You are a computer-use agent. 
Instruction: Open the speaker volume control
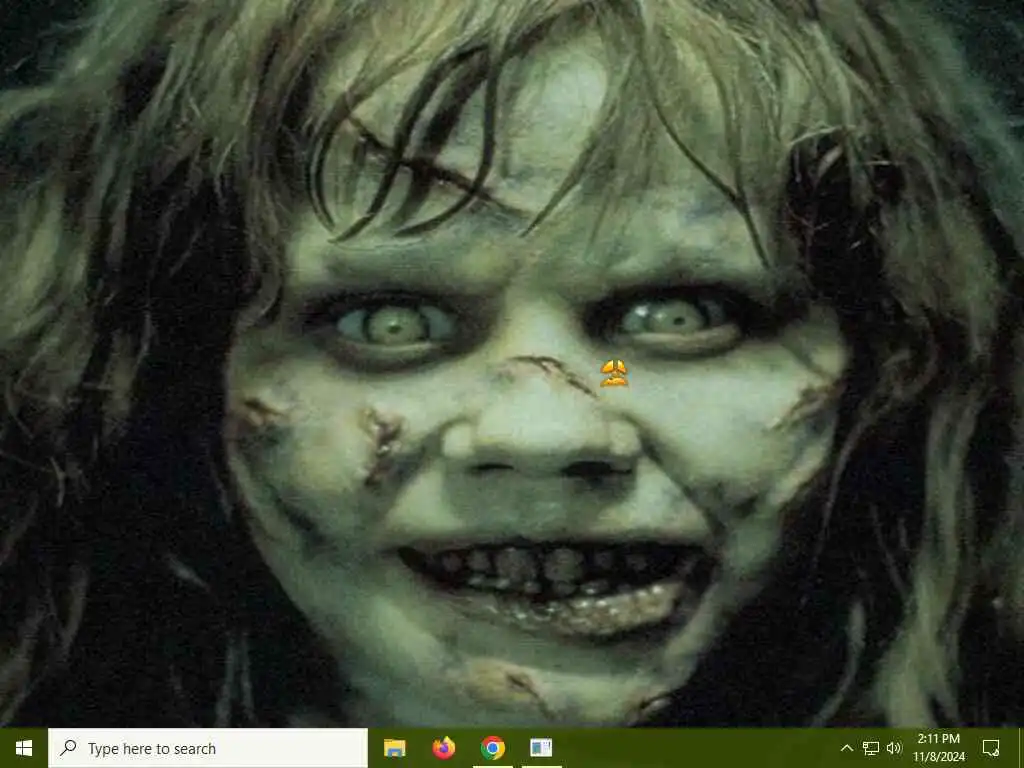pos(894,748)
